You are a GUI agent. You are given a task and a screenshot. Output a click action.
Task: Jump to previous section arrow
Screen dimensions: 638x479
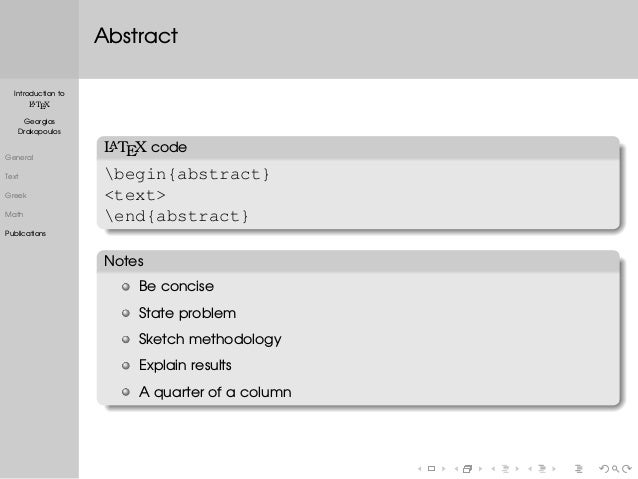click(x=530, y=469)
